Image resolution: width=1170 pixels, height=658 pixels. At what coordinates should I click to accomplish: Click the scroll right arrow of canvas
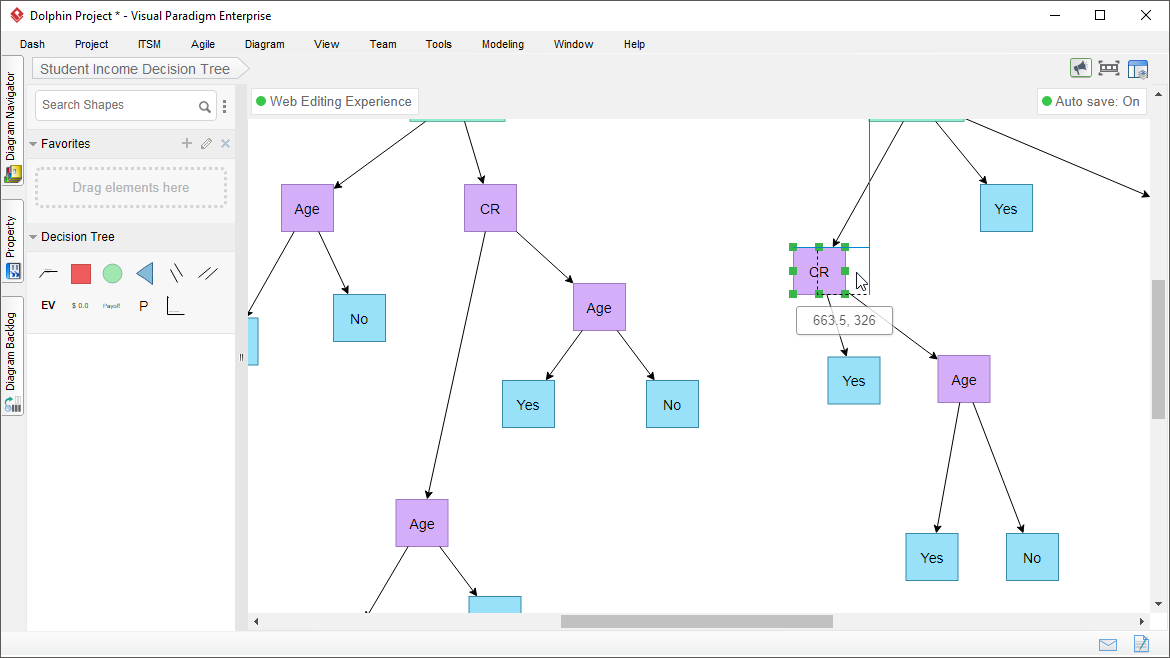1141,621
